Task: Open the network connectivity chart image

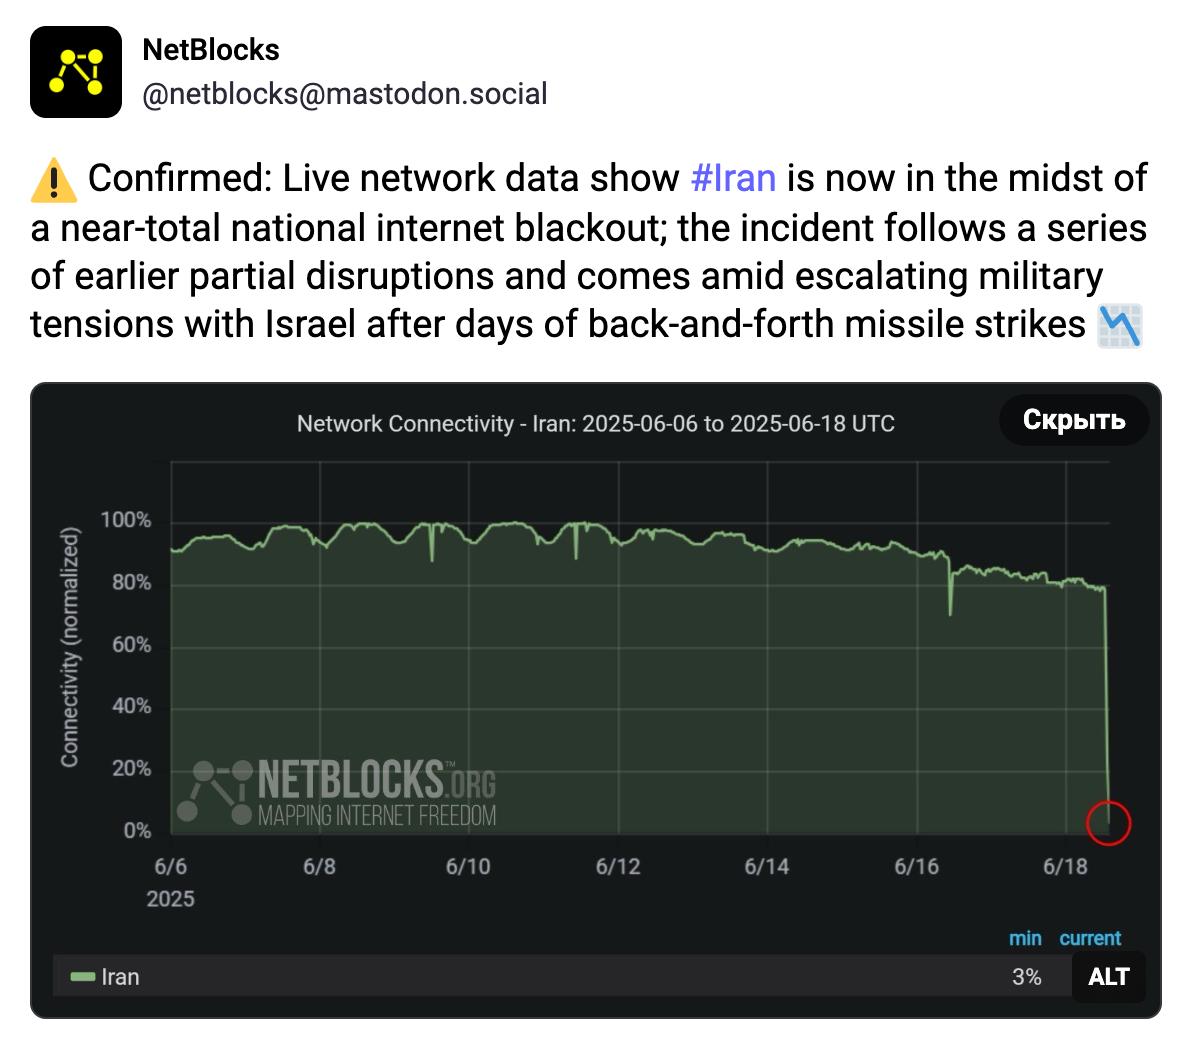Action: pos(595,700)
